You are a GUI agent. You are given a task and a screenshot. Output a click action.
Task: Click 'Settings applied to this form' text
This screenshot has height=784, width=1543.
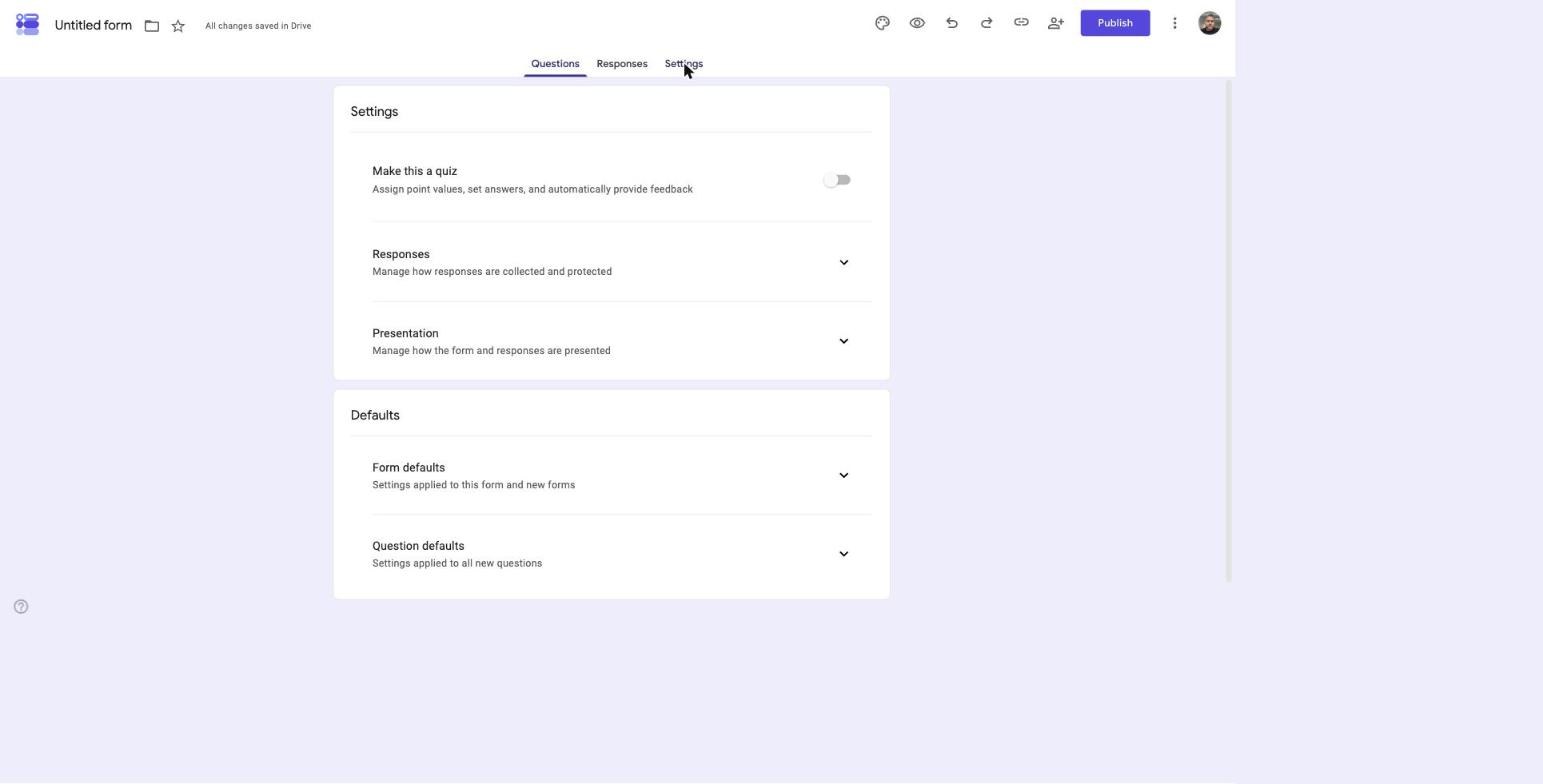click(x=473, y=485)
